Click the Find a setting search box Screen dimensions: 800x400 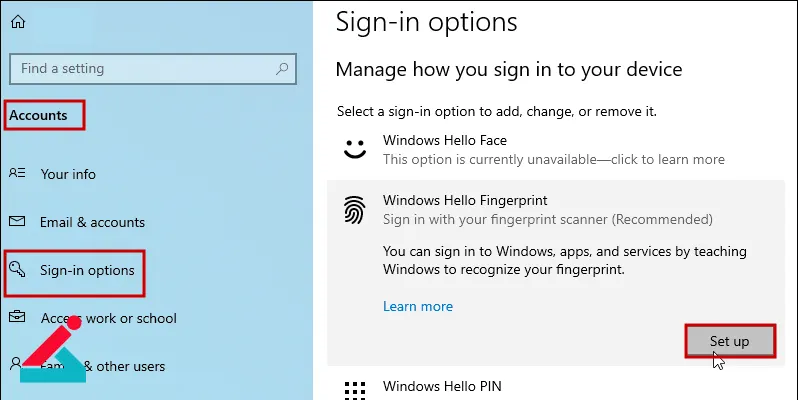point(153,68)
